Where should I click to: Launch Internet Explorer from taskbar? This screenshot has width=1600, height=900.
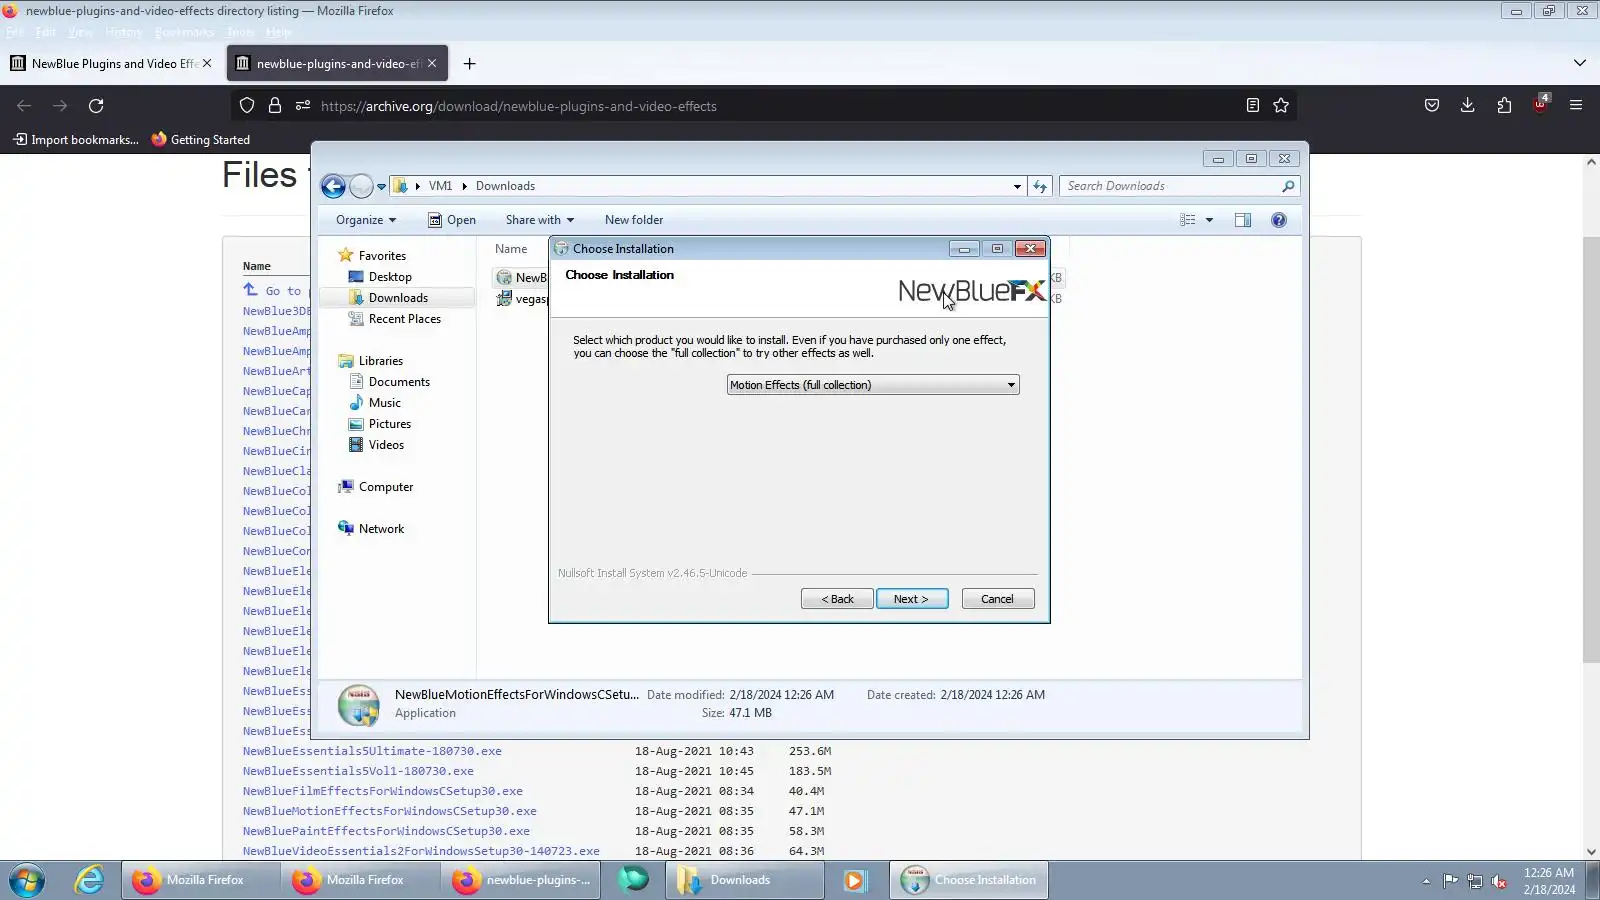[x=89, y=880]
